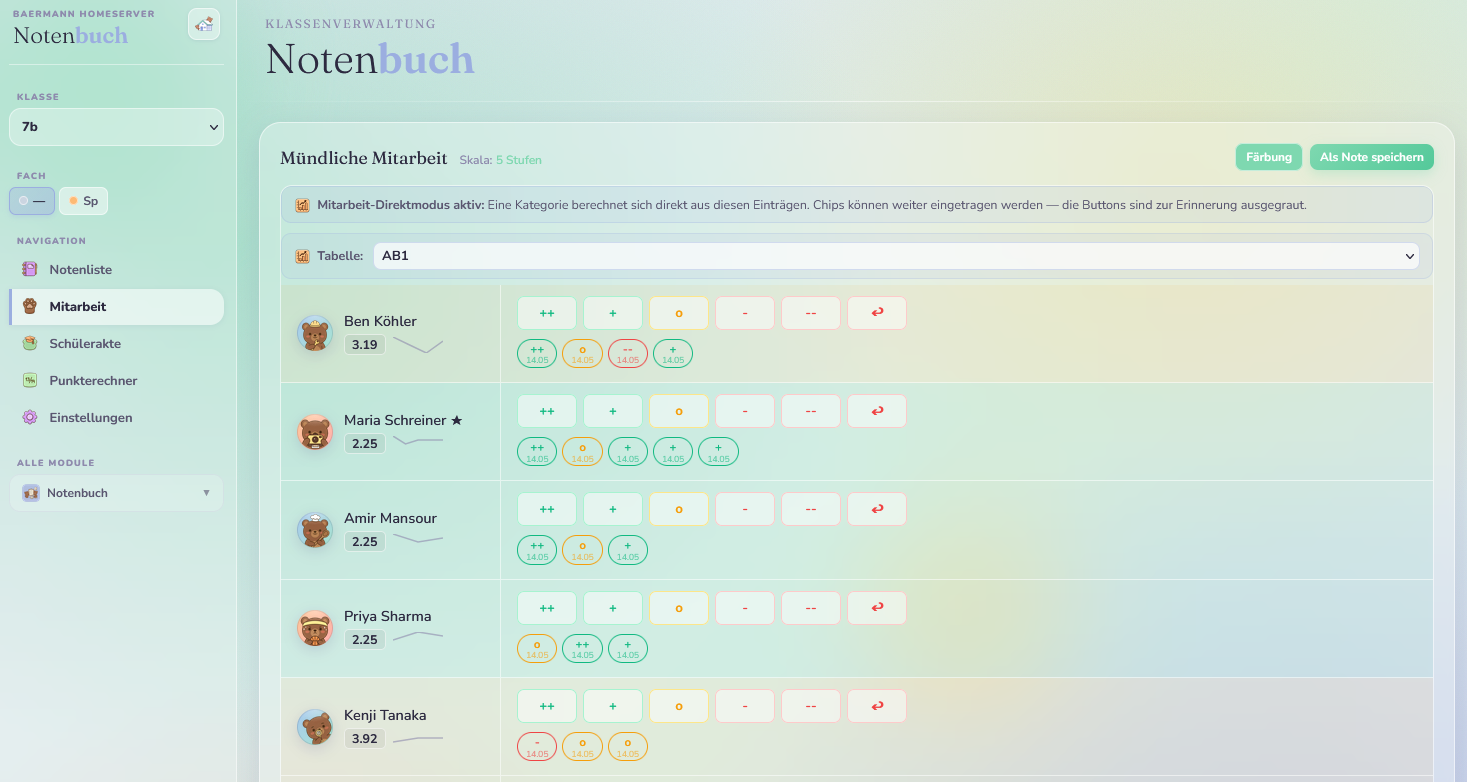This screenshot has width=1467, height=782.
Task: Give Priya Sharma a - rating
Action: click(745, 608)
